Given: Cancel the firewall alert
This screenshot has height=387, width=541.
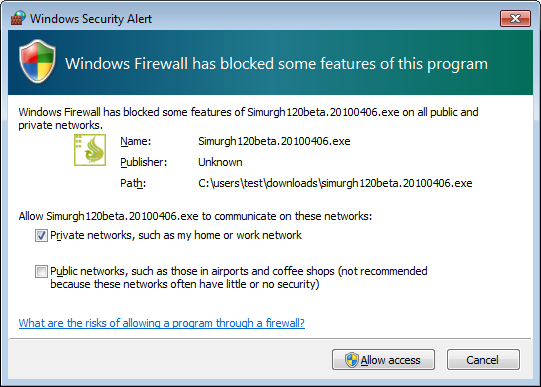Looking at the screenshot, I should [x=483, y=360].
